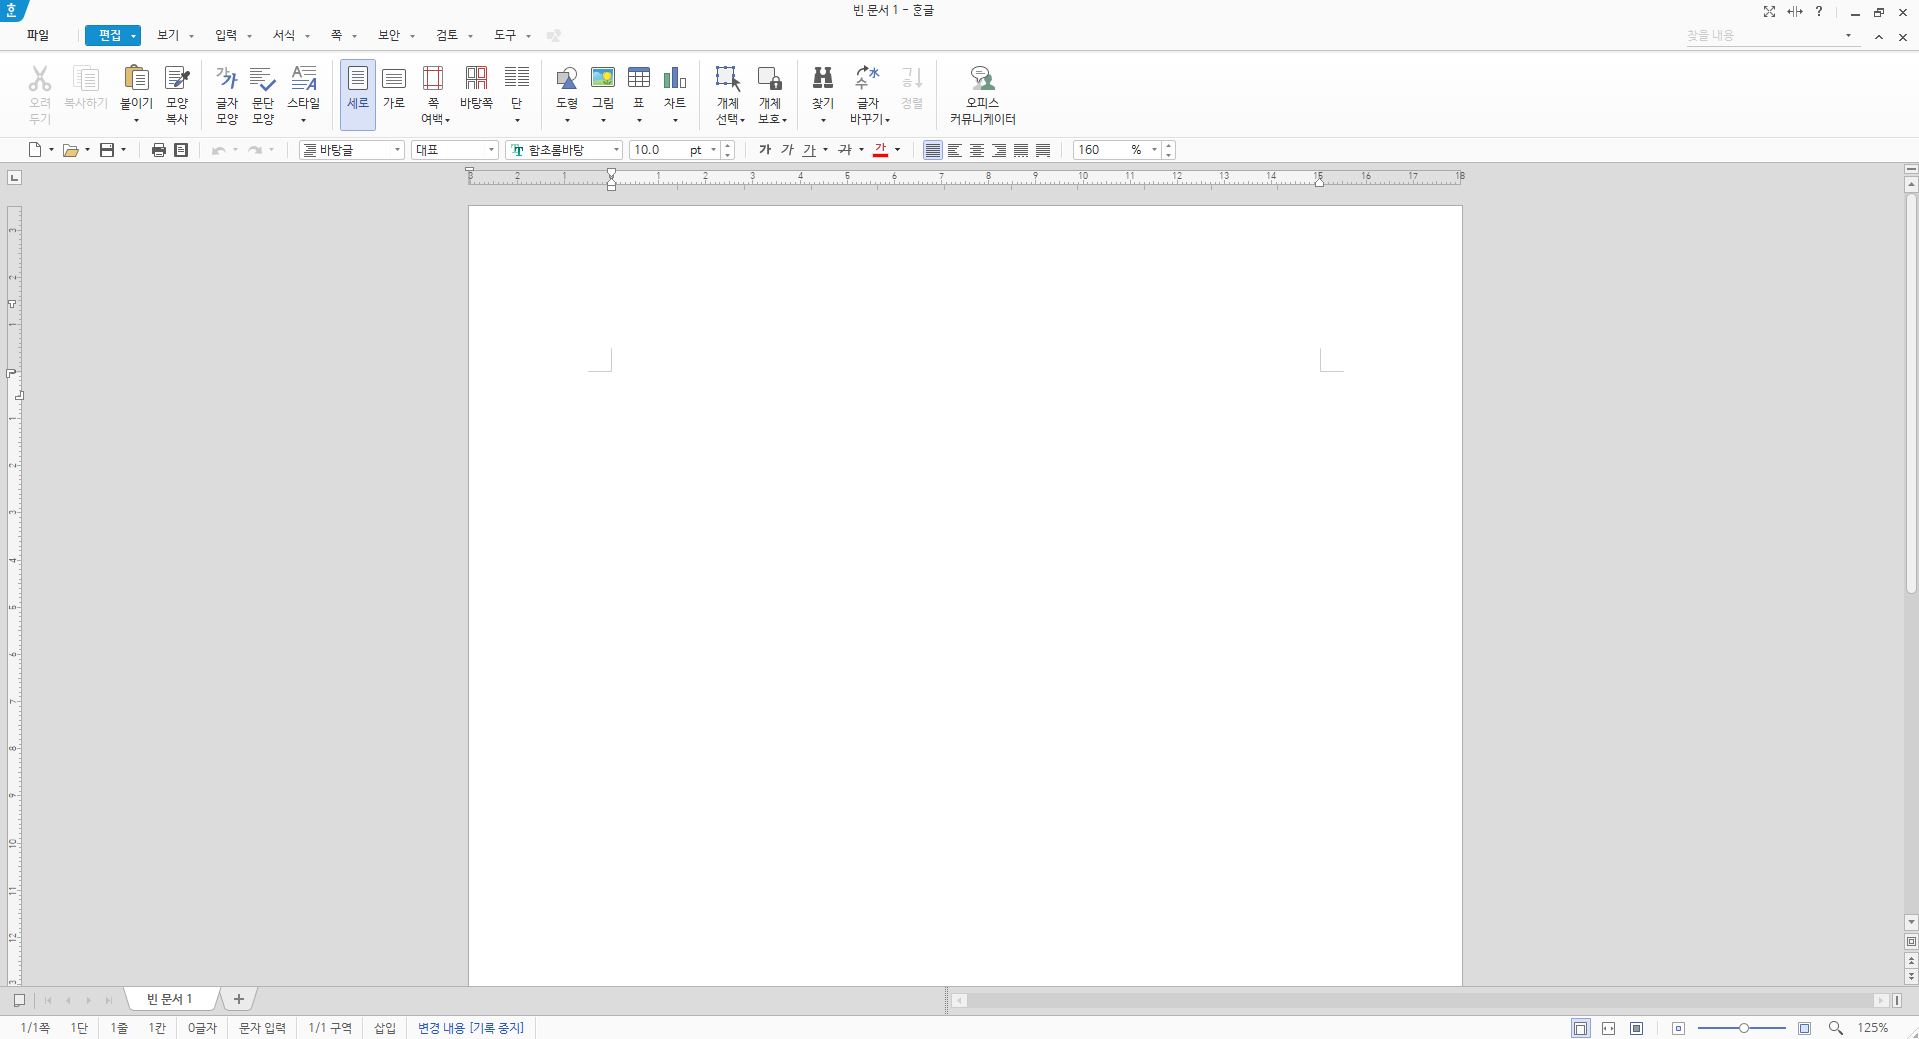Open the font size pt dropdown arrow

click(x=713, y=150)
